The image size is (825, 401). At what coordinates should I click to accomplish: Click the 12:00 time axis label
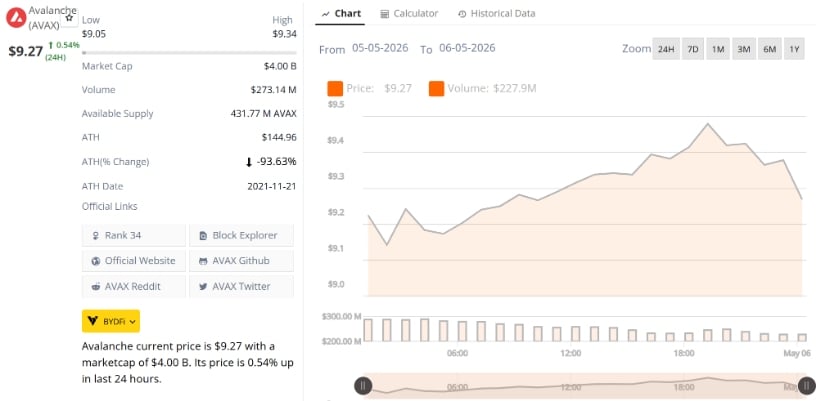571,353
